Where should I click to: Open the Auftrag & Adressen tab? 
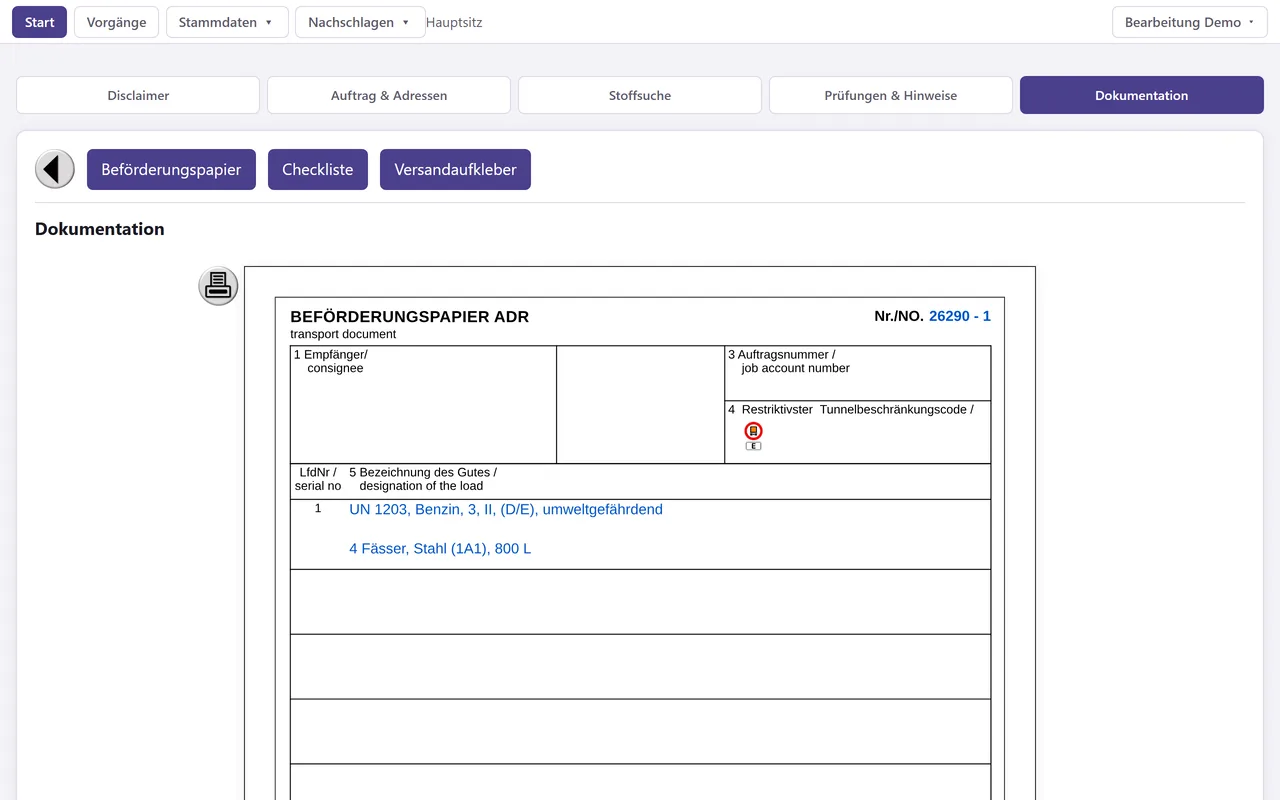click(389, 95)
